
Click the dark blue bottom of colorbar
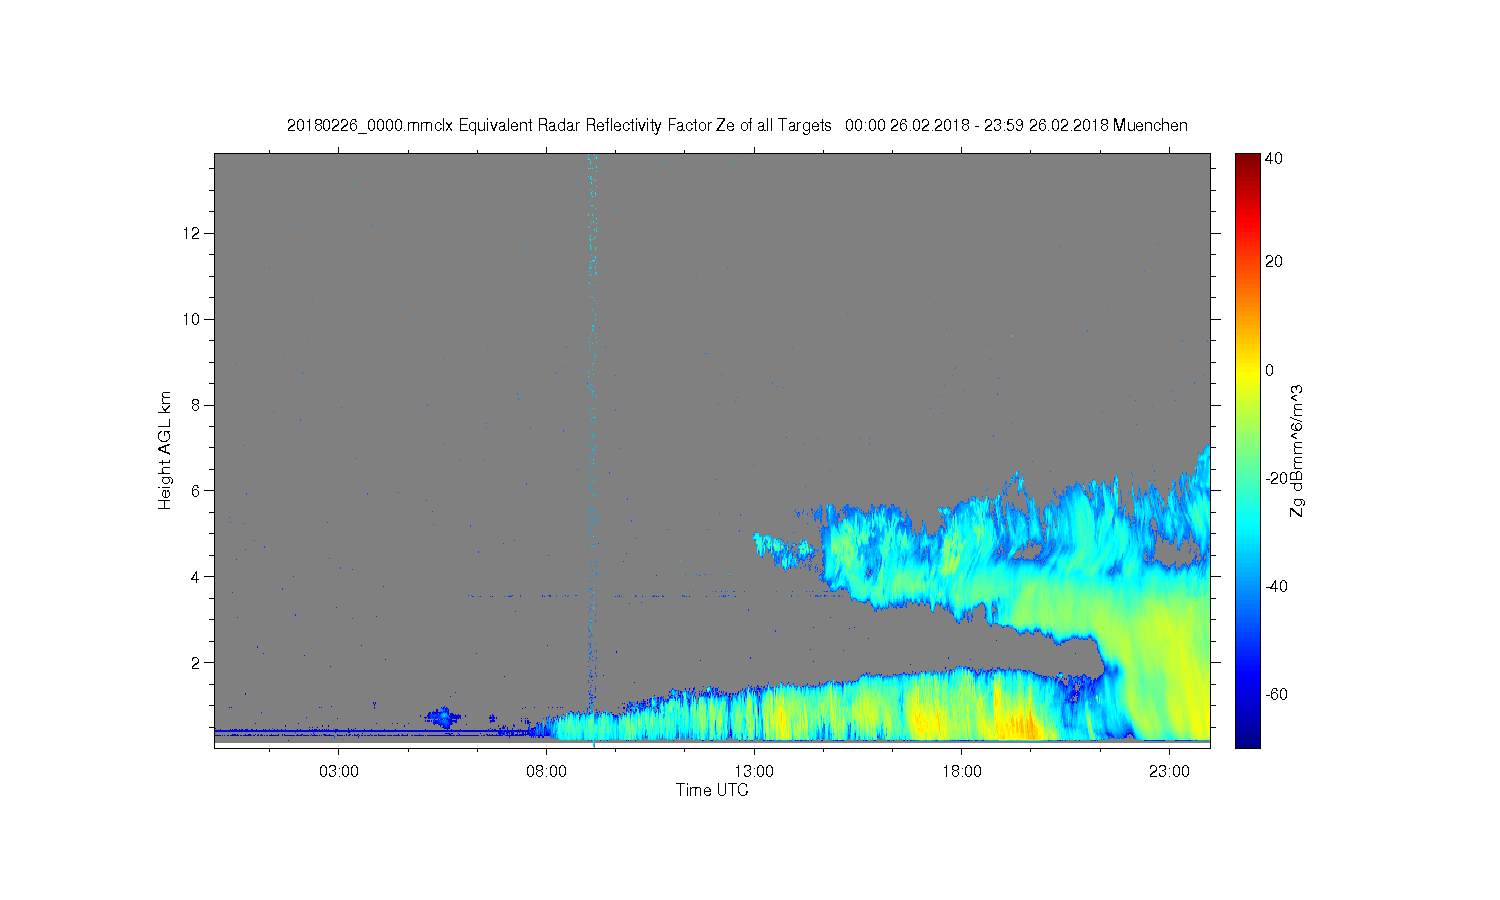point(1247,738)
